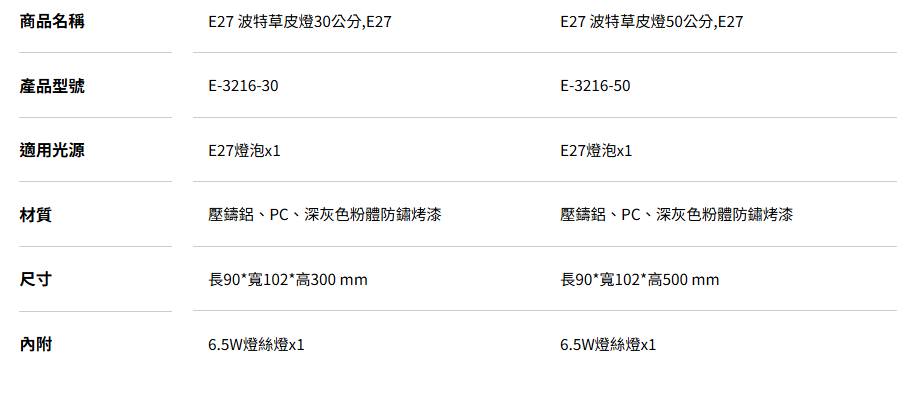Select model number E-3216-30
The height and width of the screenshot is (409, 913).
(x=243, y=86)
